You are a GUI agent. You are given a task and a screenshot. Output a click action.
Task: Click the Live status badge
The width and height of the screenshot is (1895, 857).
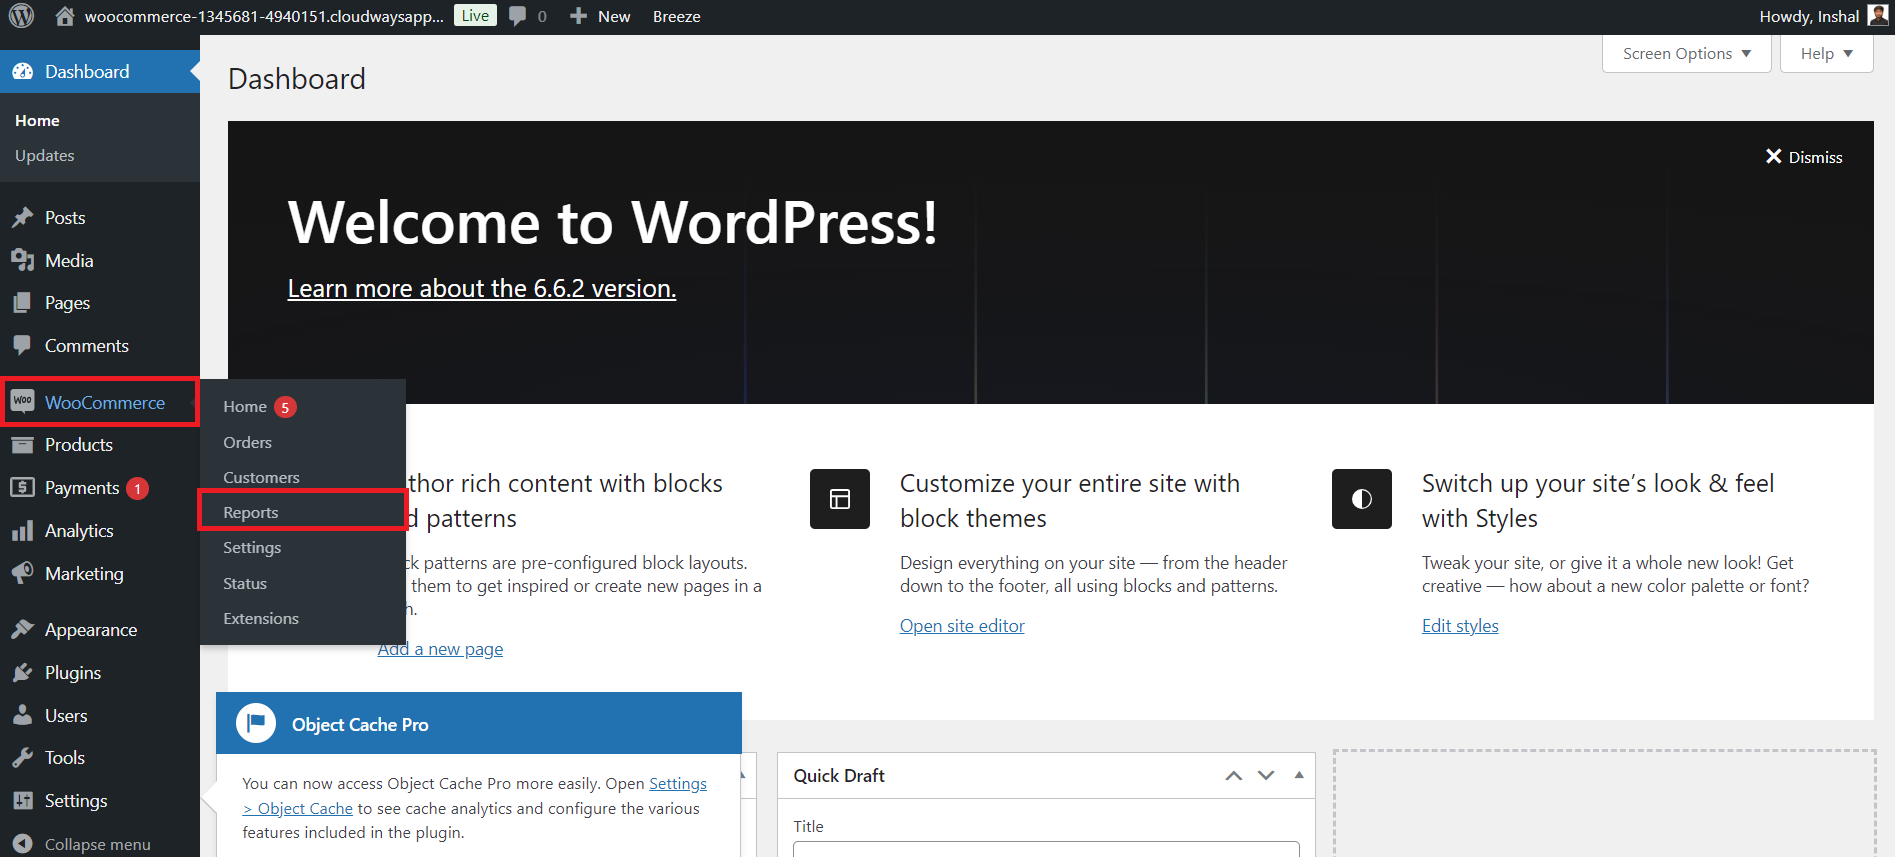tap(475, 15)
